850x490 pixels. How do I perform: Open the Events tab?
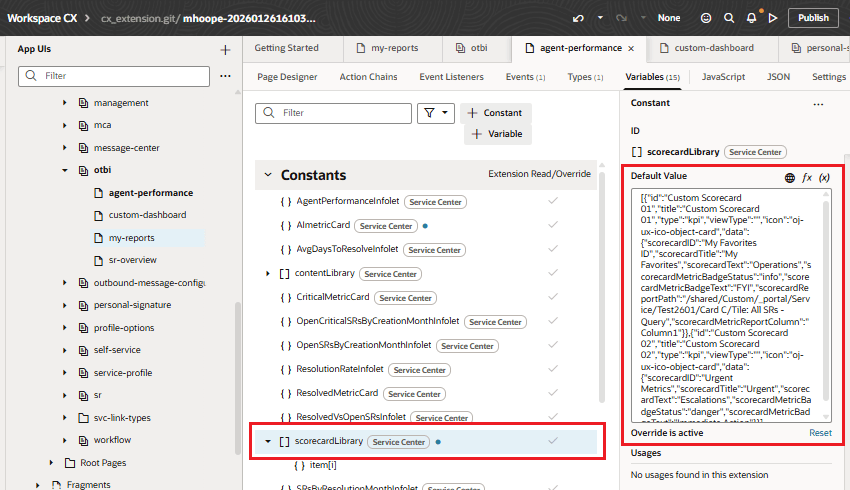[x=525, y=77]
